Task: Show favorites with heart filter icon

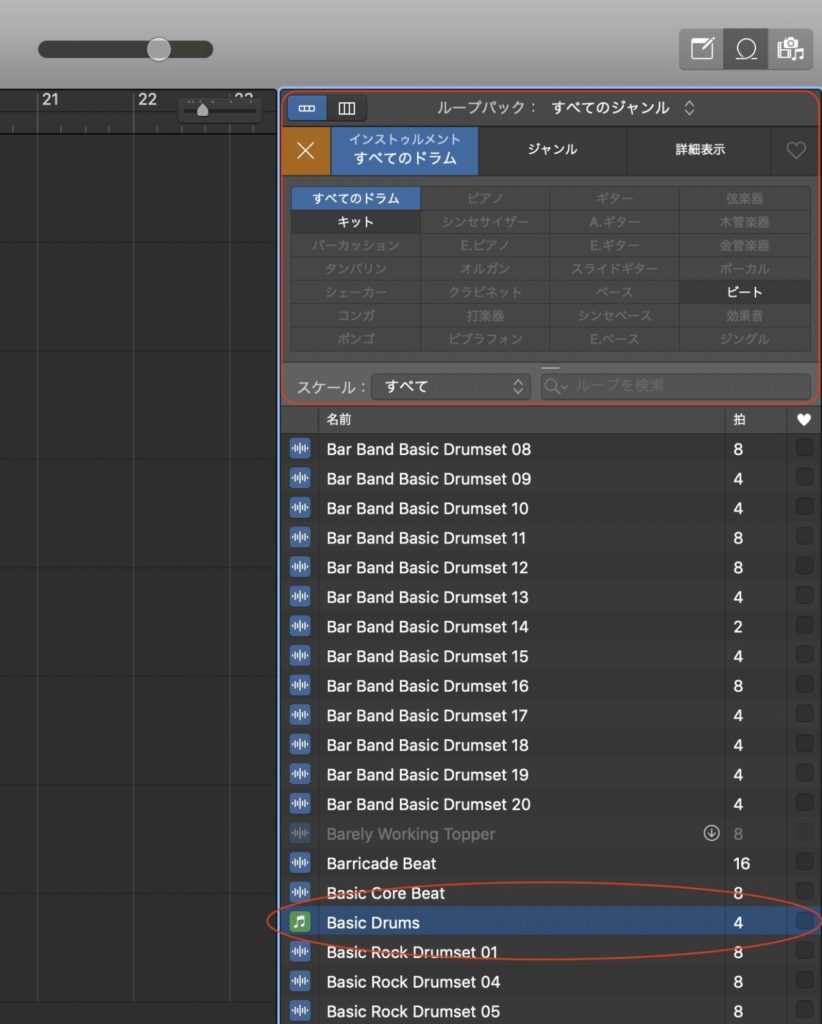Action: [795, 151]
